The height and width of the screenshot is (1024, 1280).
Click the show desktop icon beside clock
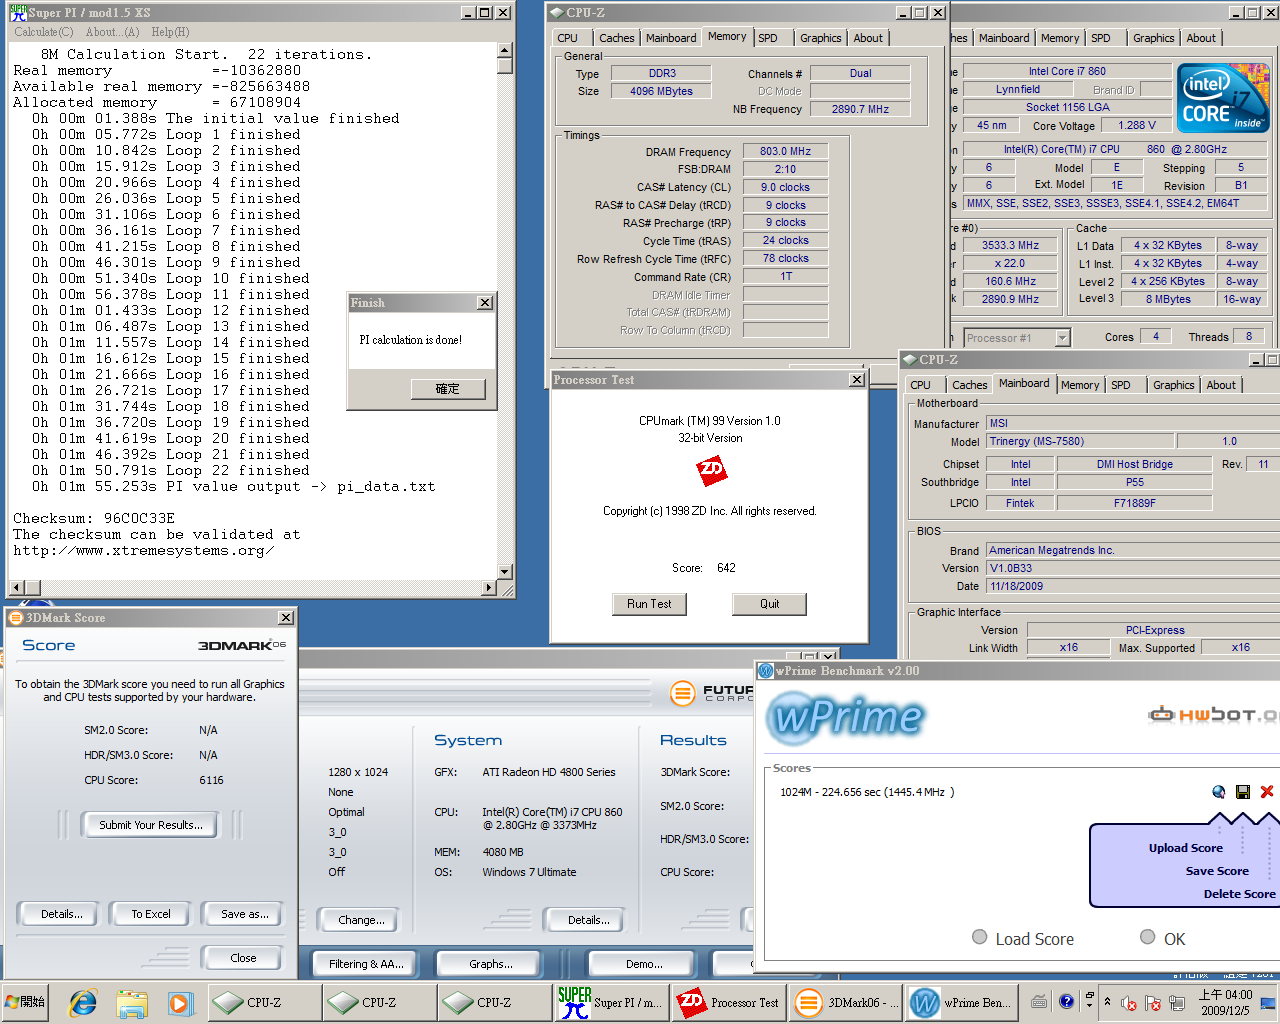1268,1002
